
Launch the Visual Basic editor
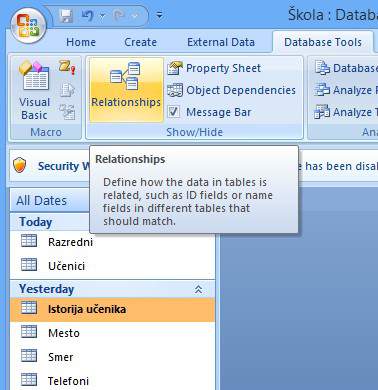35,90
